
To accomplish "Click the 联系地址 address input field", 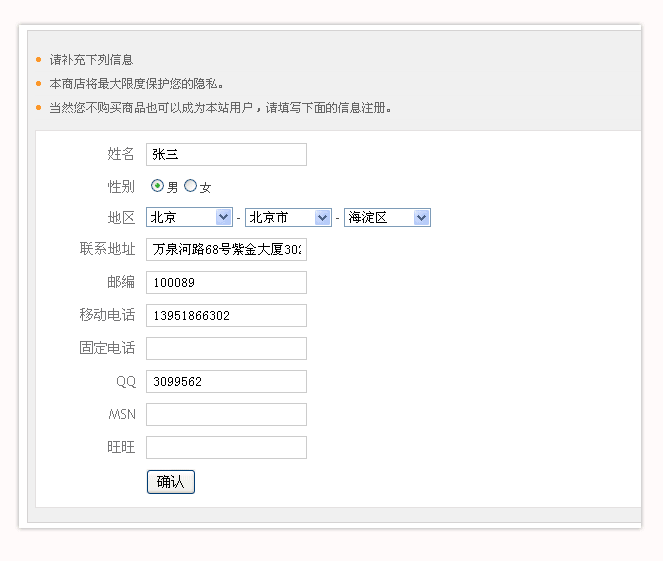I will 226,249.
